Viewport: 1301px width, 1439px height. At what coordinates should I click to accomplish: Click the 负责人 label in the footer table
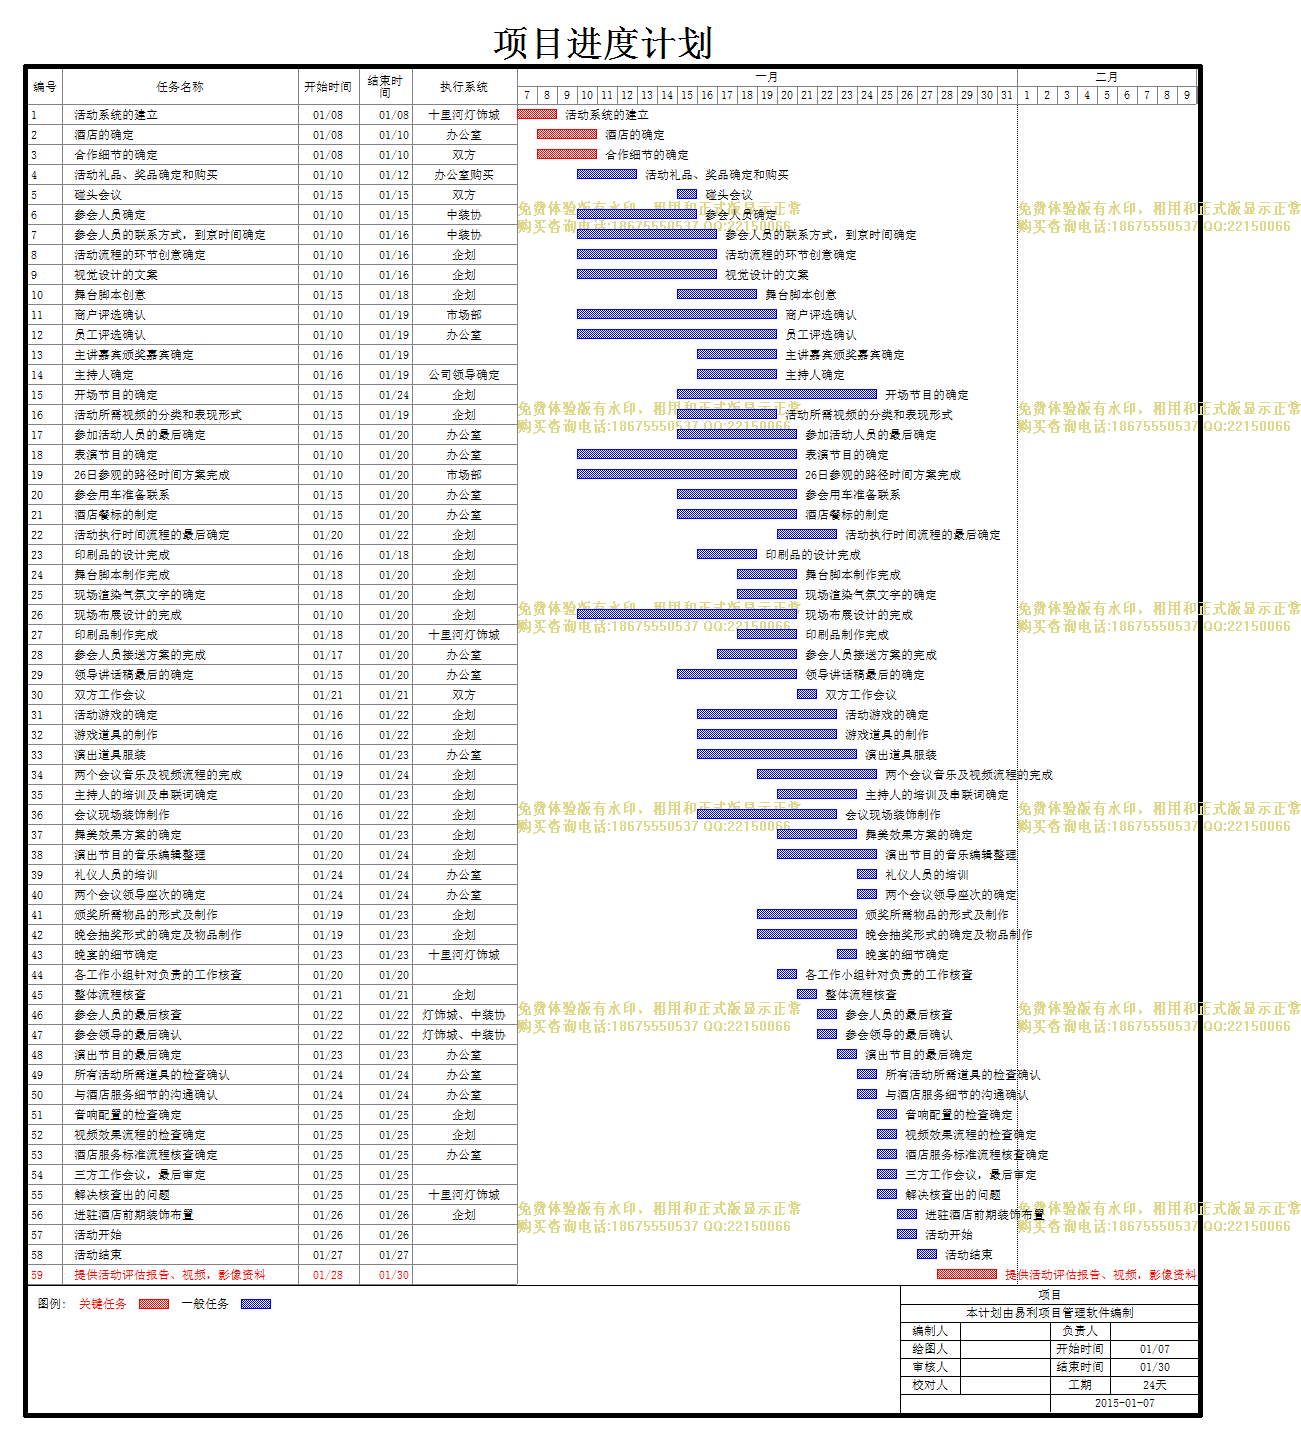tap(1080, 1331)
